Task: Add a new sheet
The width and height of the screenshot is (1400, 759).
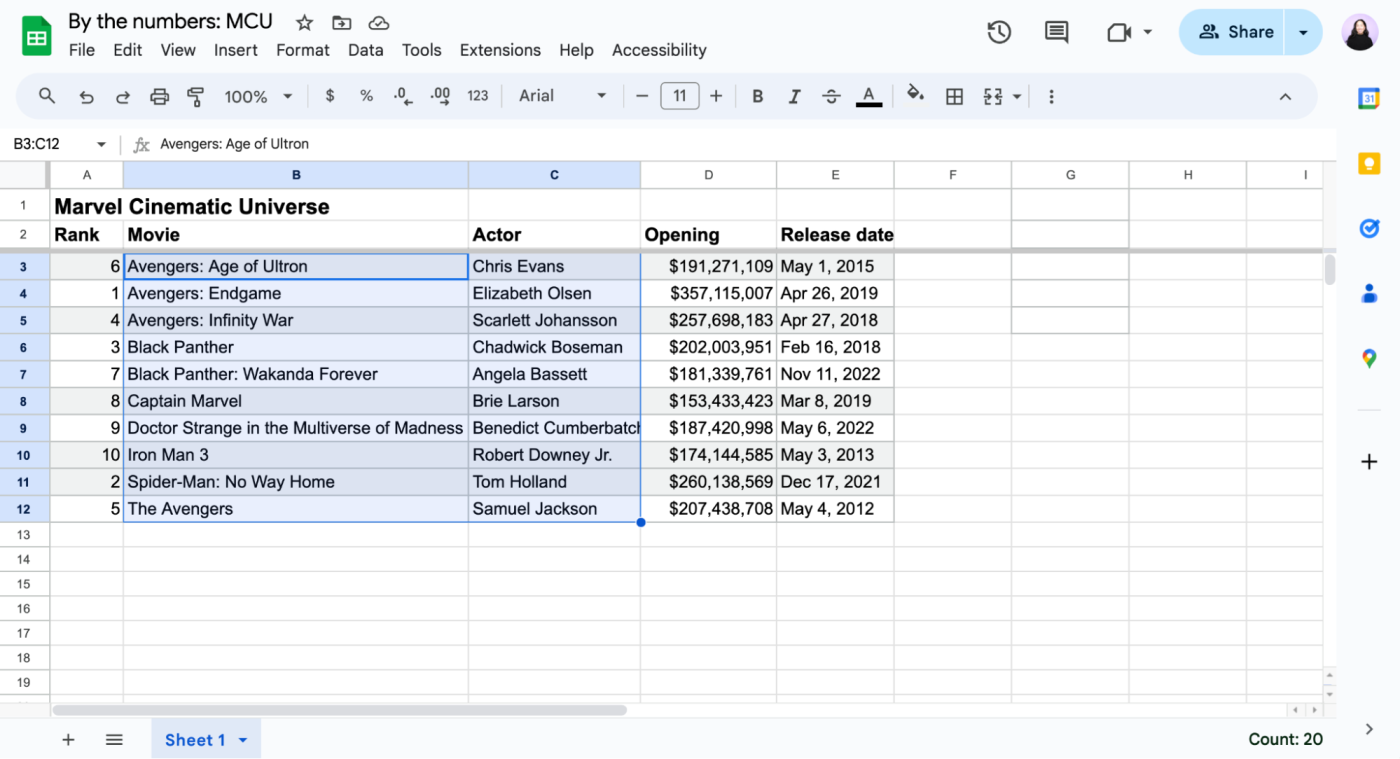Action: point(68,740)
